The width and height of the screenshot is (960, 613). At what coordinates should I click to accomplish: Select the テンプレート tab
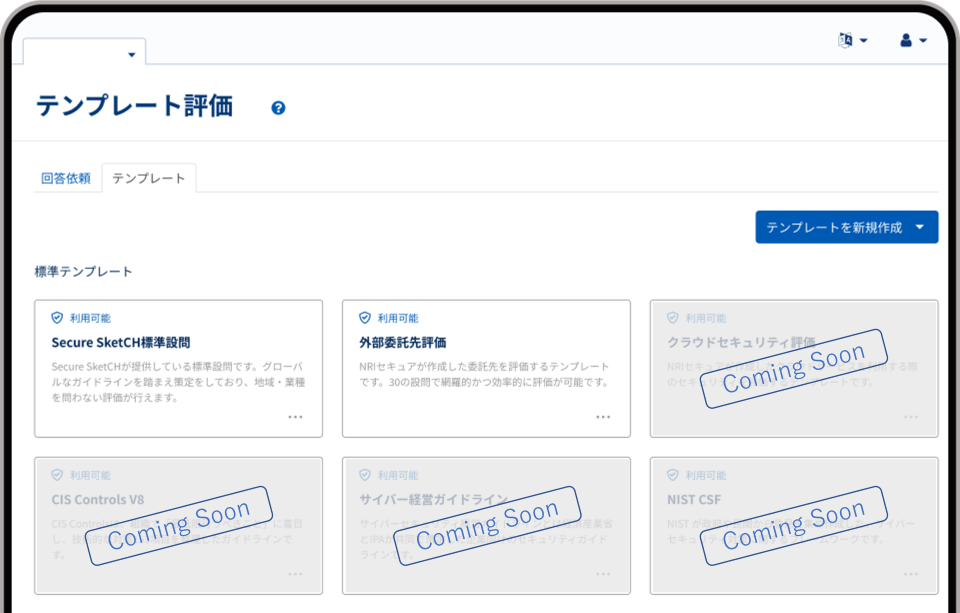coord(148,178)
